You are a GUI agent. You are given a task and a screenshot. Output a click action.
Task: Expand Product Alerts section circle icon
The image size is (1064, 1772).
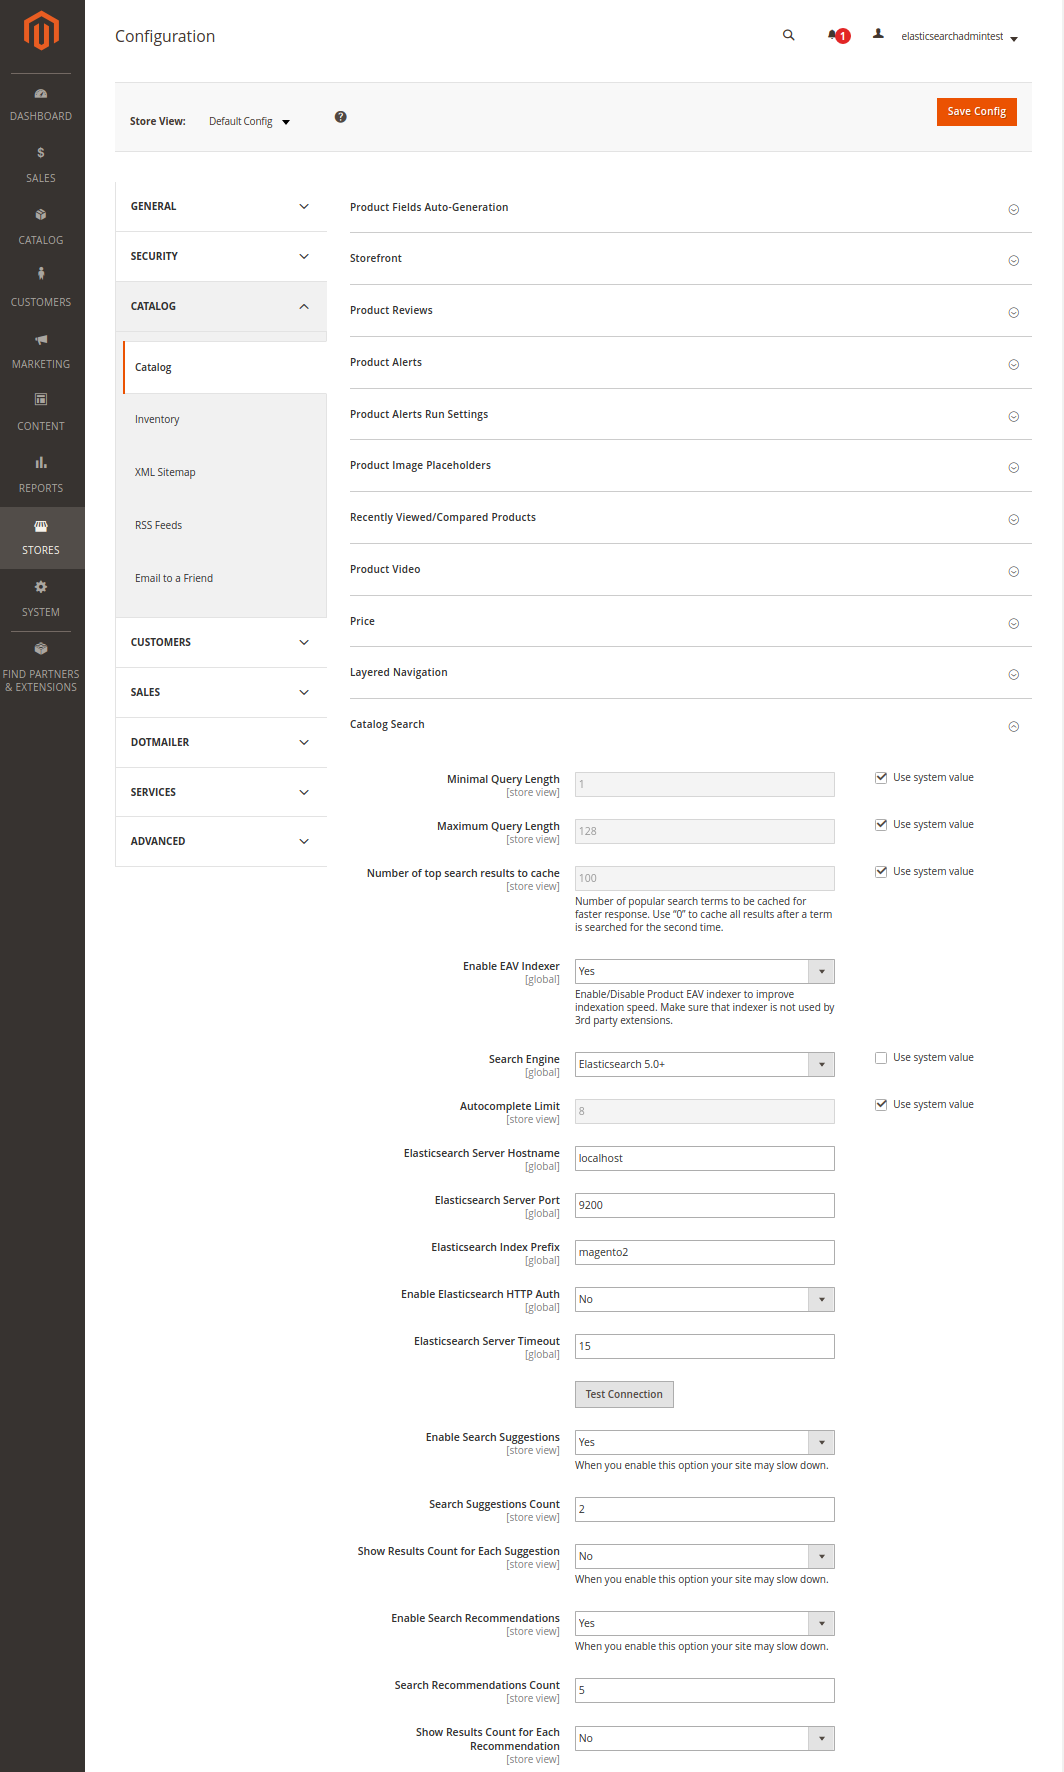[x=1014, y=364]
